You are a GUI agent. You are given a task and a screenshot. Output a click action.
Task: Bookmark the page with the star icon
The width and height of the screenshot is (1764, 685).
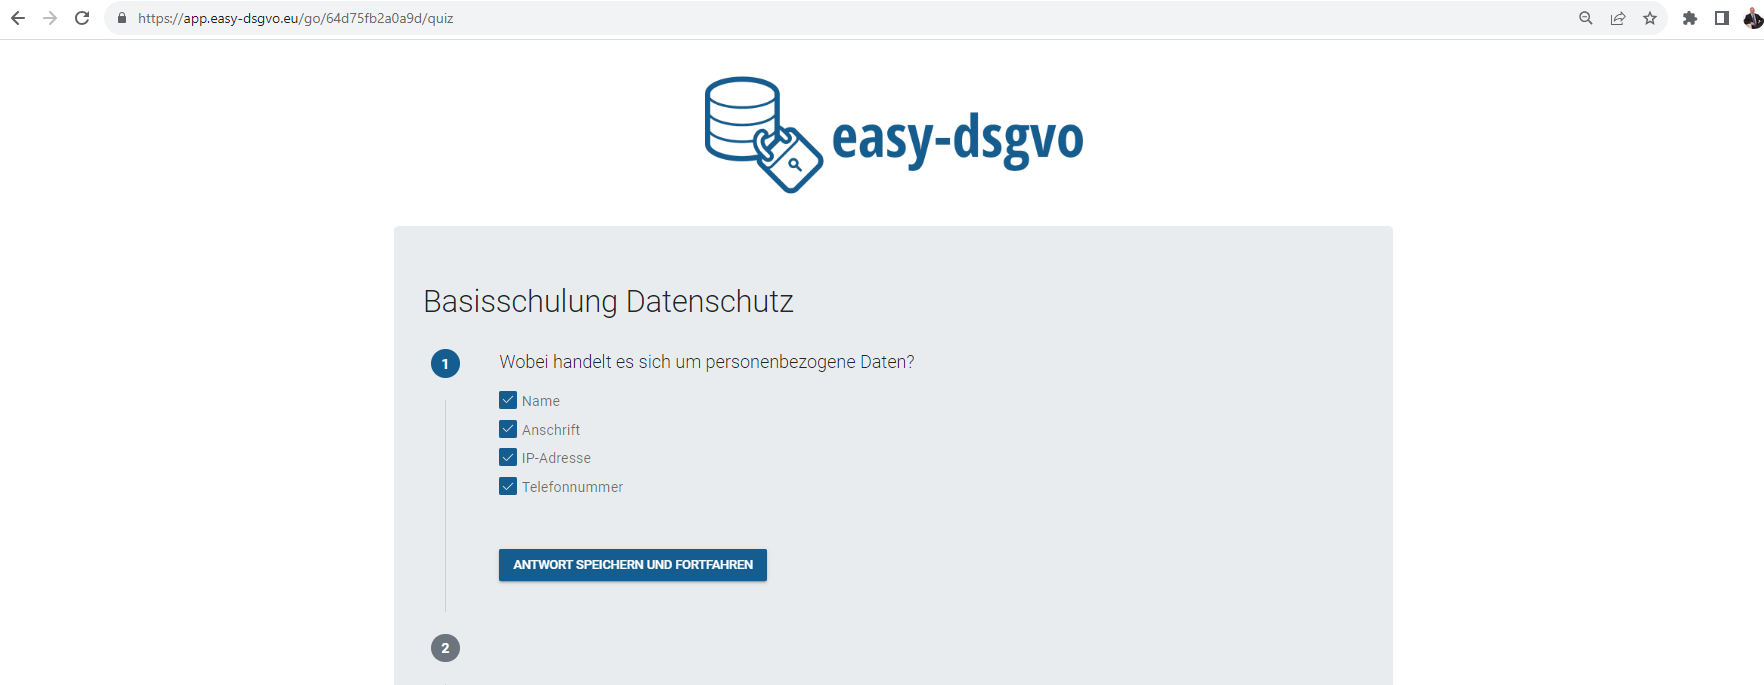(1650, 18)
